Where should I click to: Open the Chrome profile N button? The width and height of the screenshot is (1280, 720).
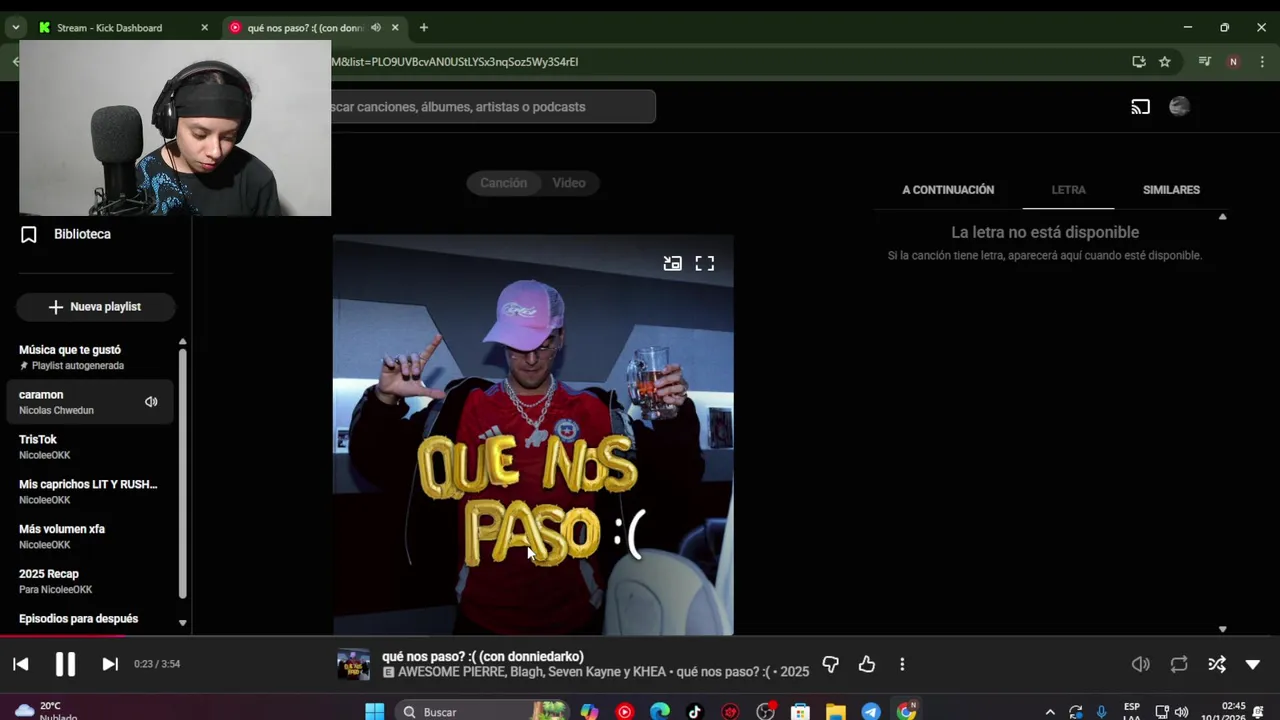(x=1233, y=62)
